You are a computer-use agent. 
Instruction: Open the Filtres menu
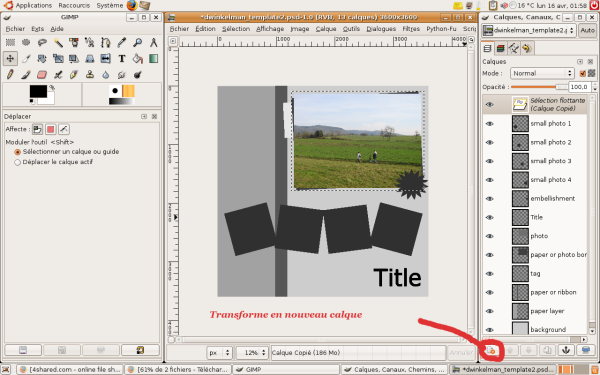pyautogui.click(x=411, y=29)
